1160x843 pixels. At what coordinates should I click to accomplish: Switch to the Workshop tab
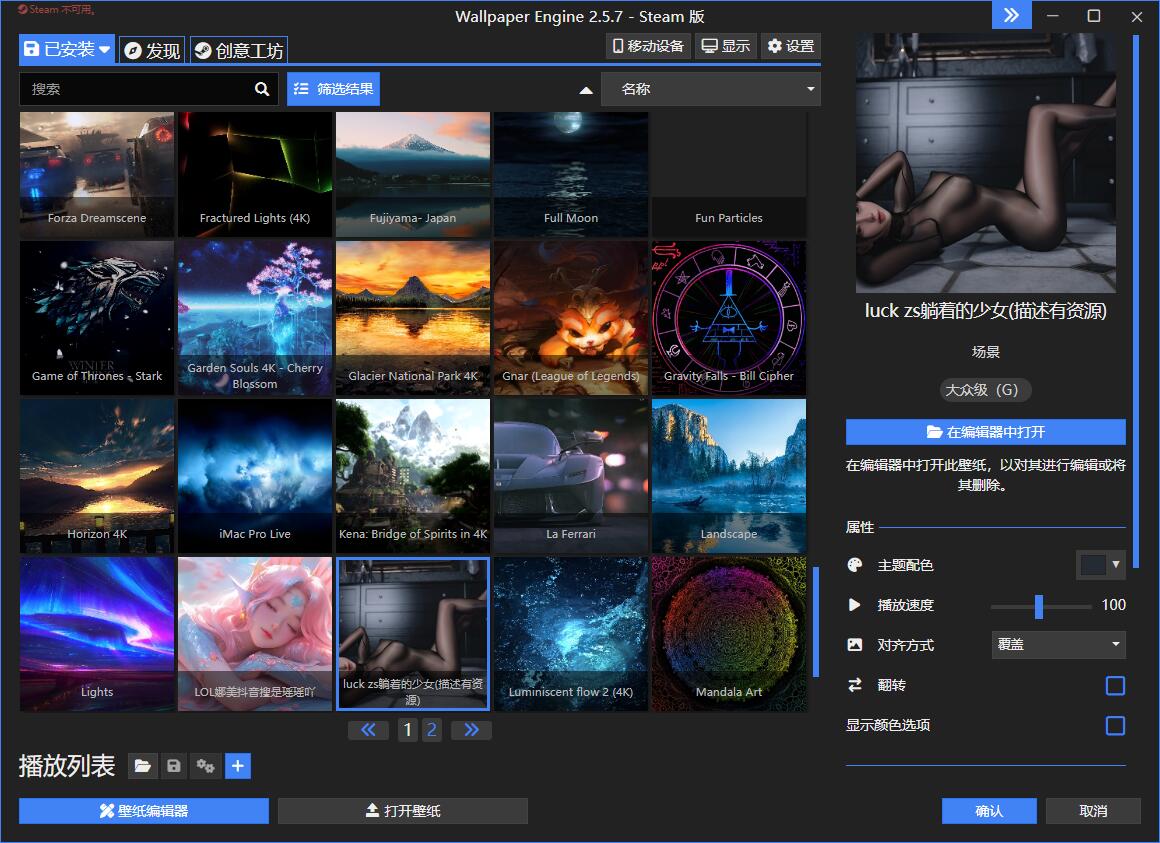tap(239, 50)
